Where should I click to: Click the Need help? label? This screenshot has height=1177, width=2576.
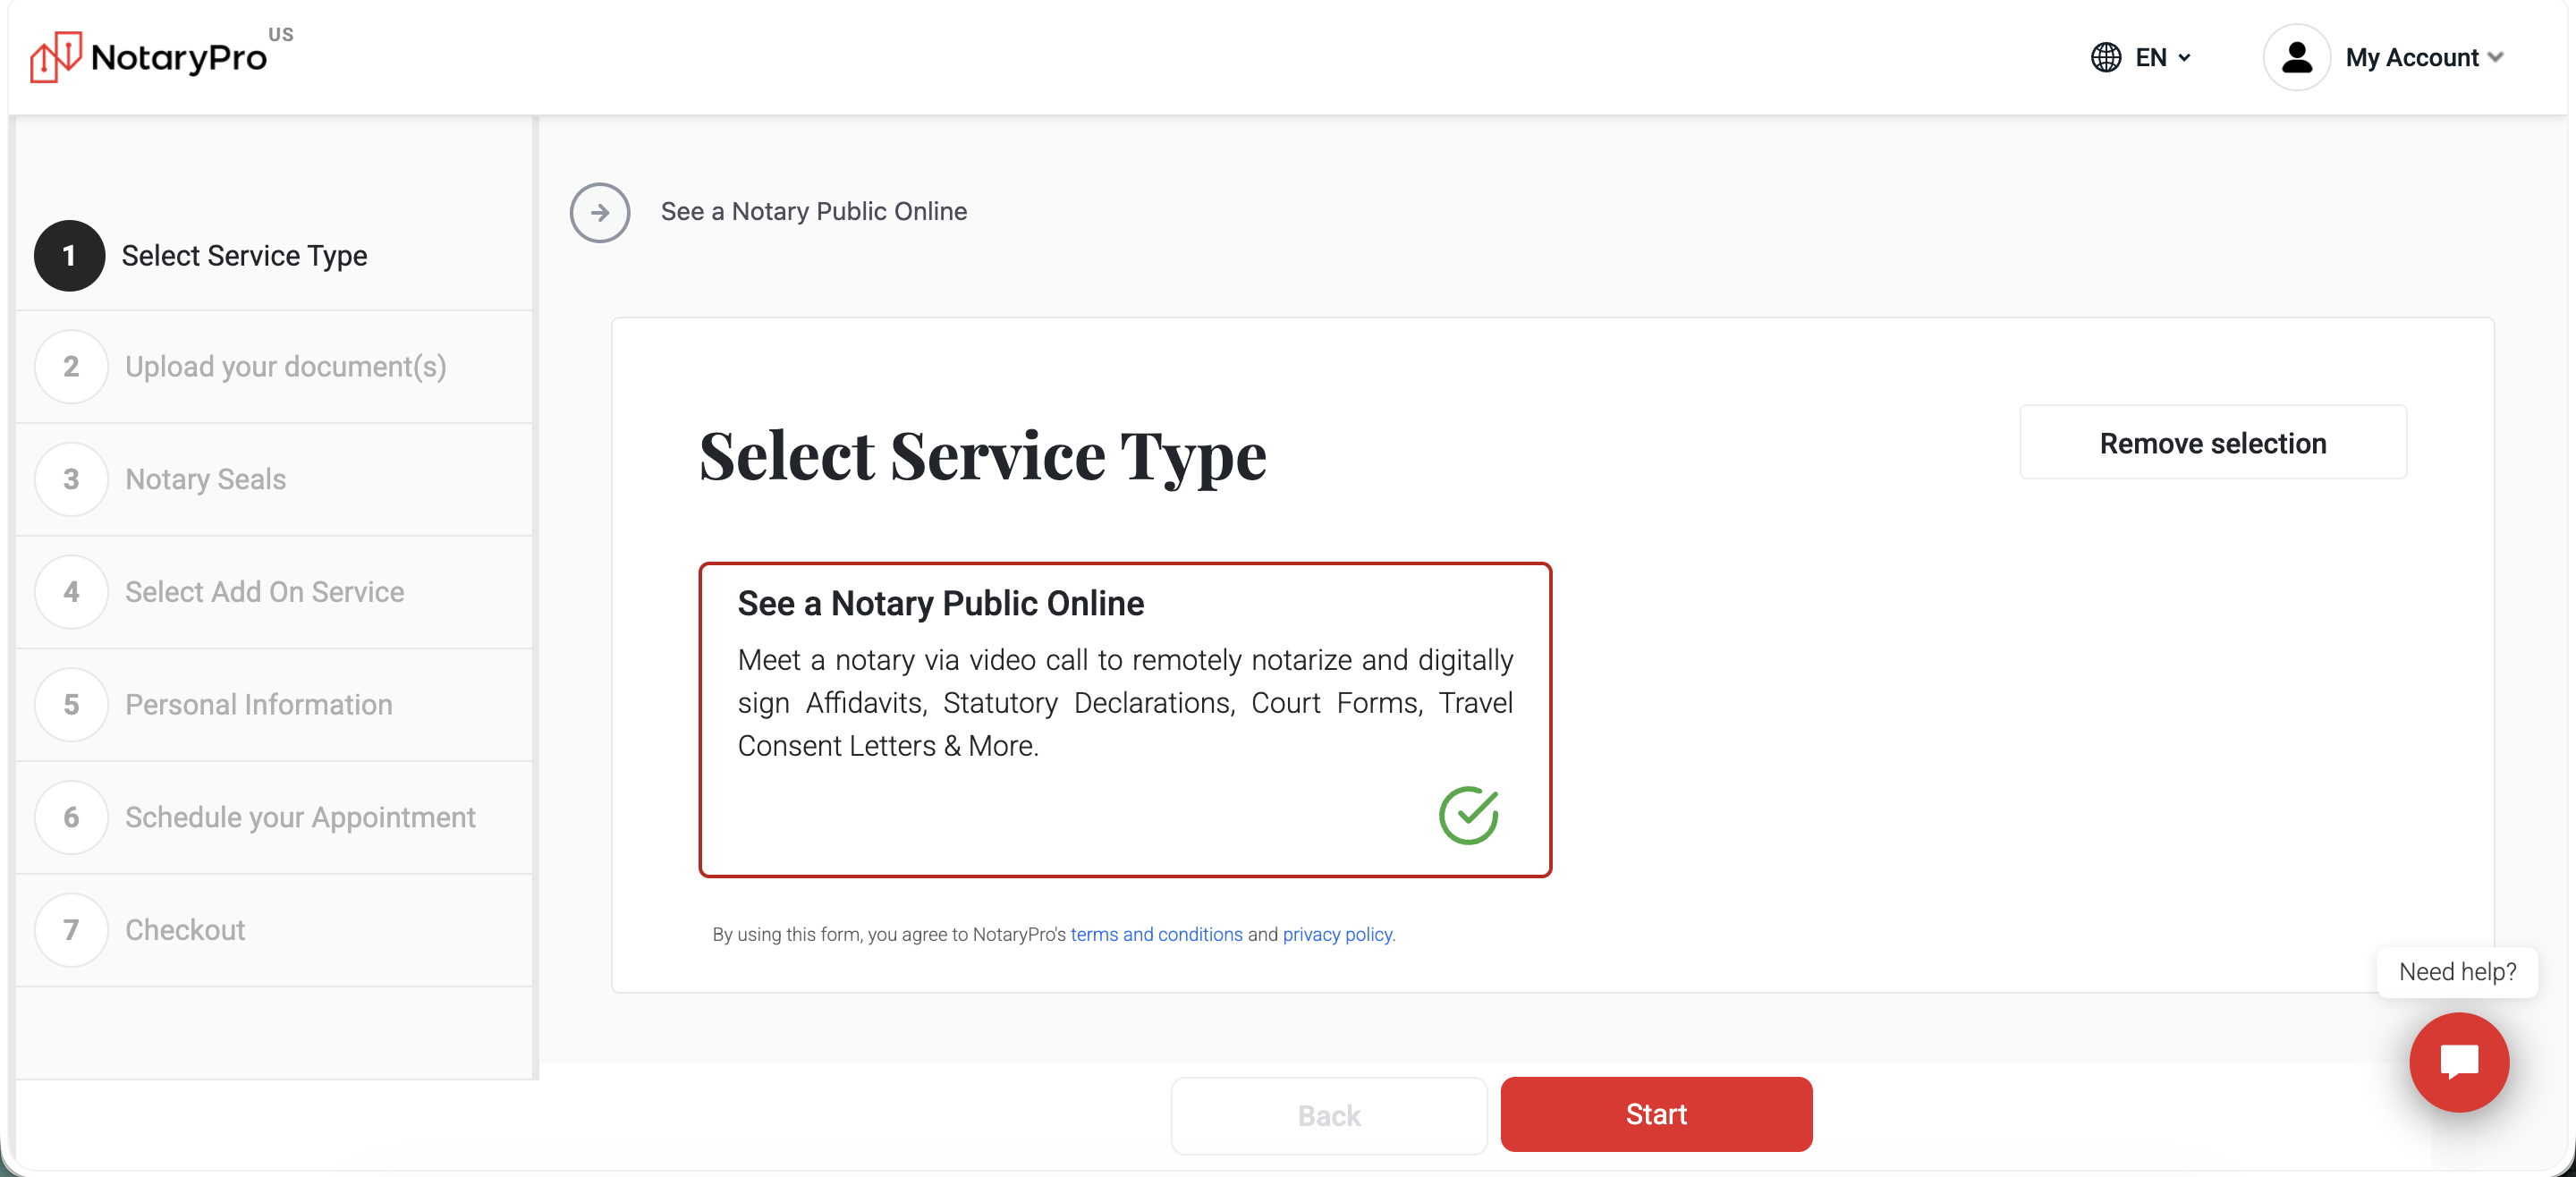(2456, 972)
